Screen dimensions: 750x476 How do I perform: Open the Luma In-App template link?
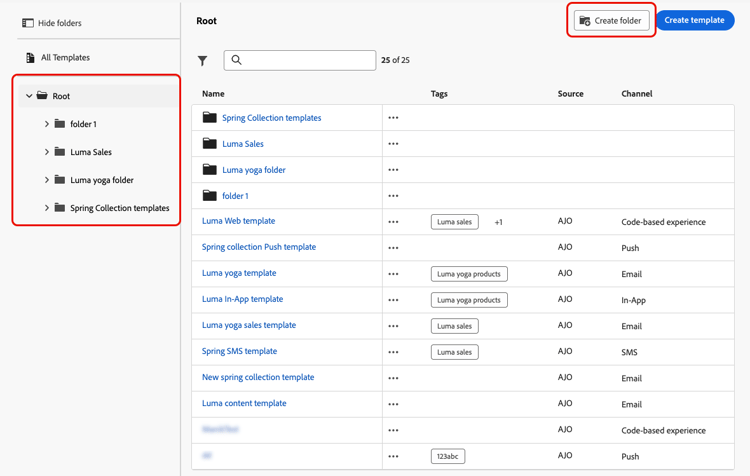click(x=242, y=299)
